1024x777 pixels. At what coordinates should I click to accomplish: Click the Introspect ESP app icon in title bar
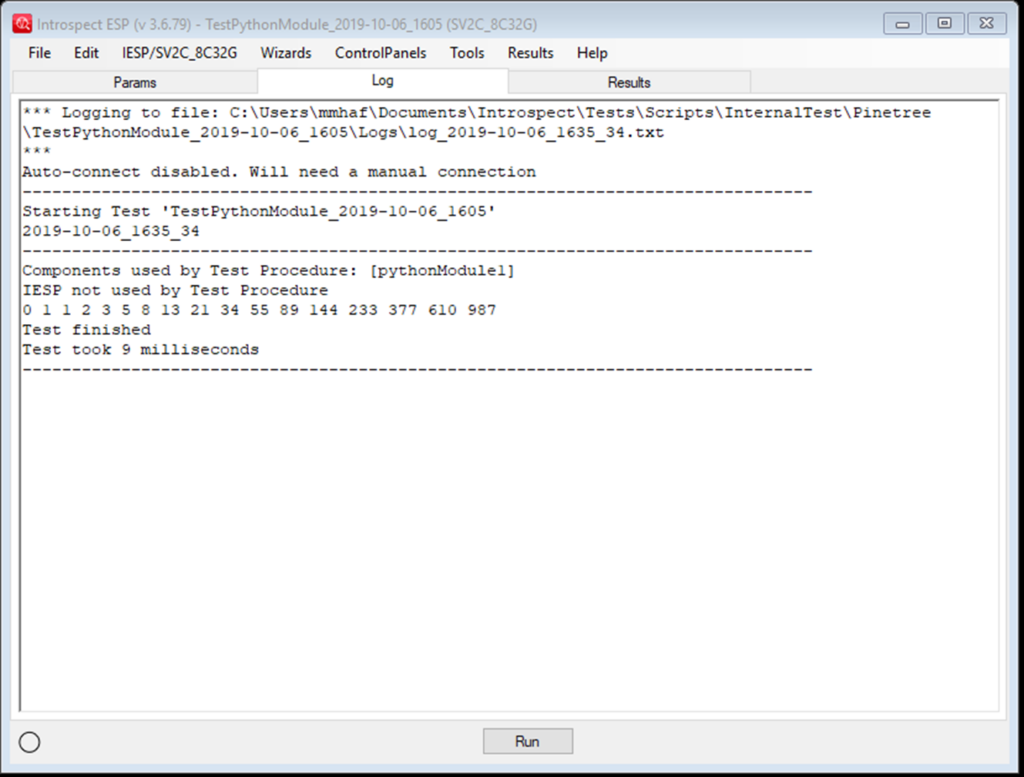pos(22,24)
